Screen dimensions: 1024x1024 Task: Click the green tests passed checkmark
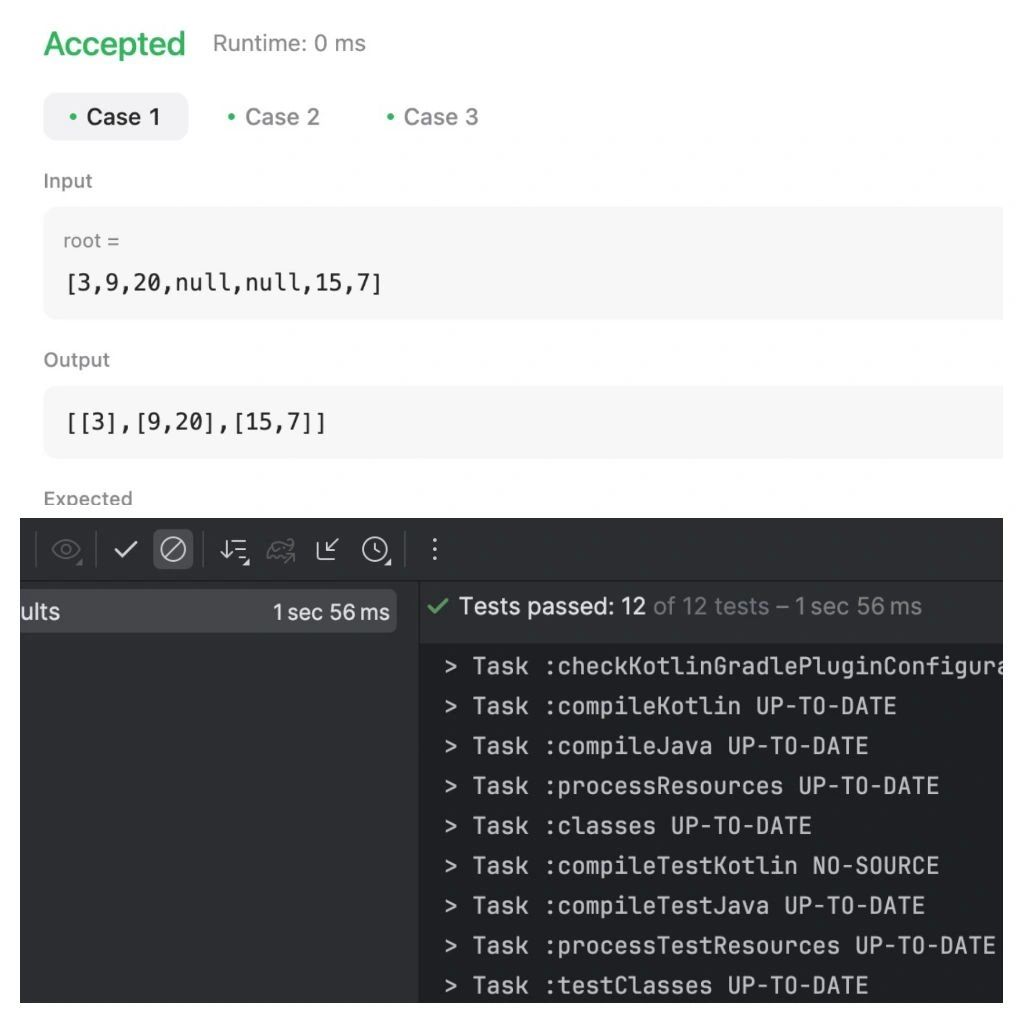(x=438, y=606)
